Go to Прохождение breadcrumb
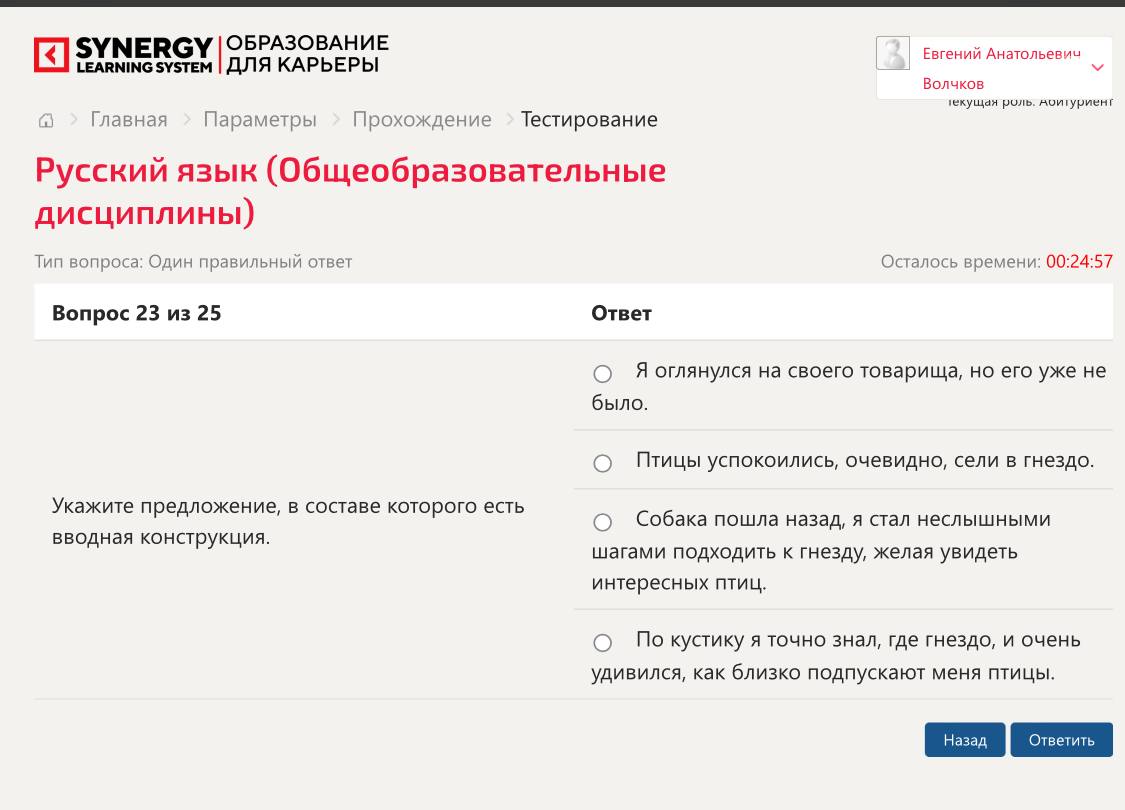 (x=422, y=119)
